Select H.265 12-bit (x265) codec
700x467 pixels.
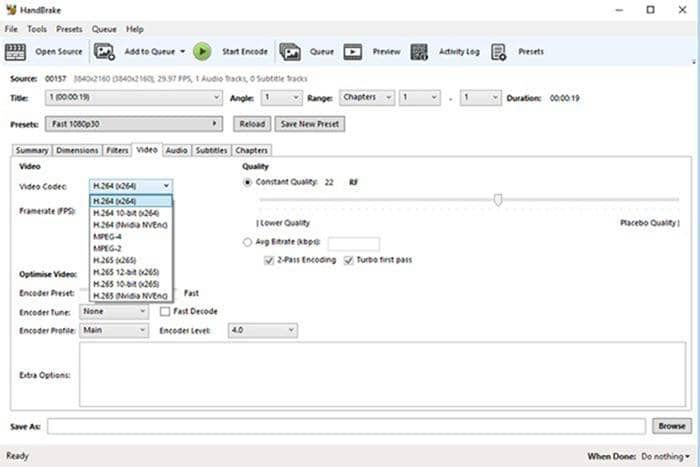(131, 272)
